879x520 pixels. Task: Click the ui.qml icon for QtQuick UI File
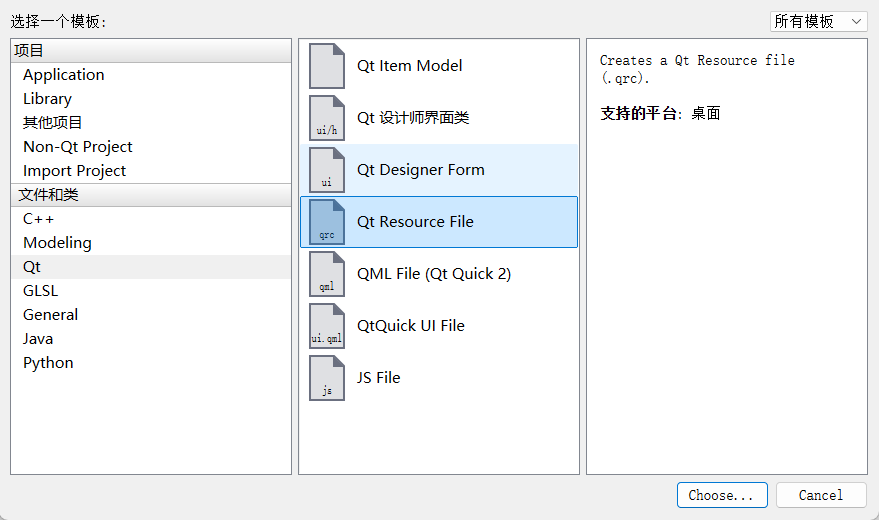pyautogui.click(x=327, y=326)
